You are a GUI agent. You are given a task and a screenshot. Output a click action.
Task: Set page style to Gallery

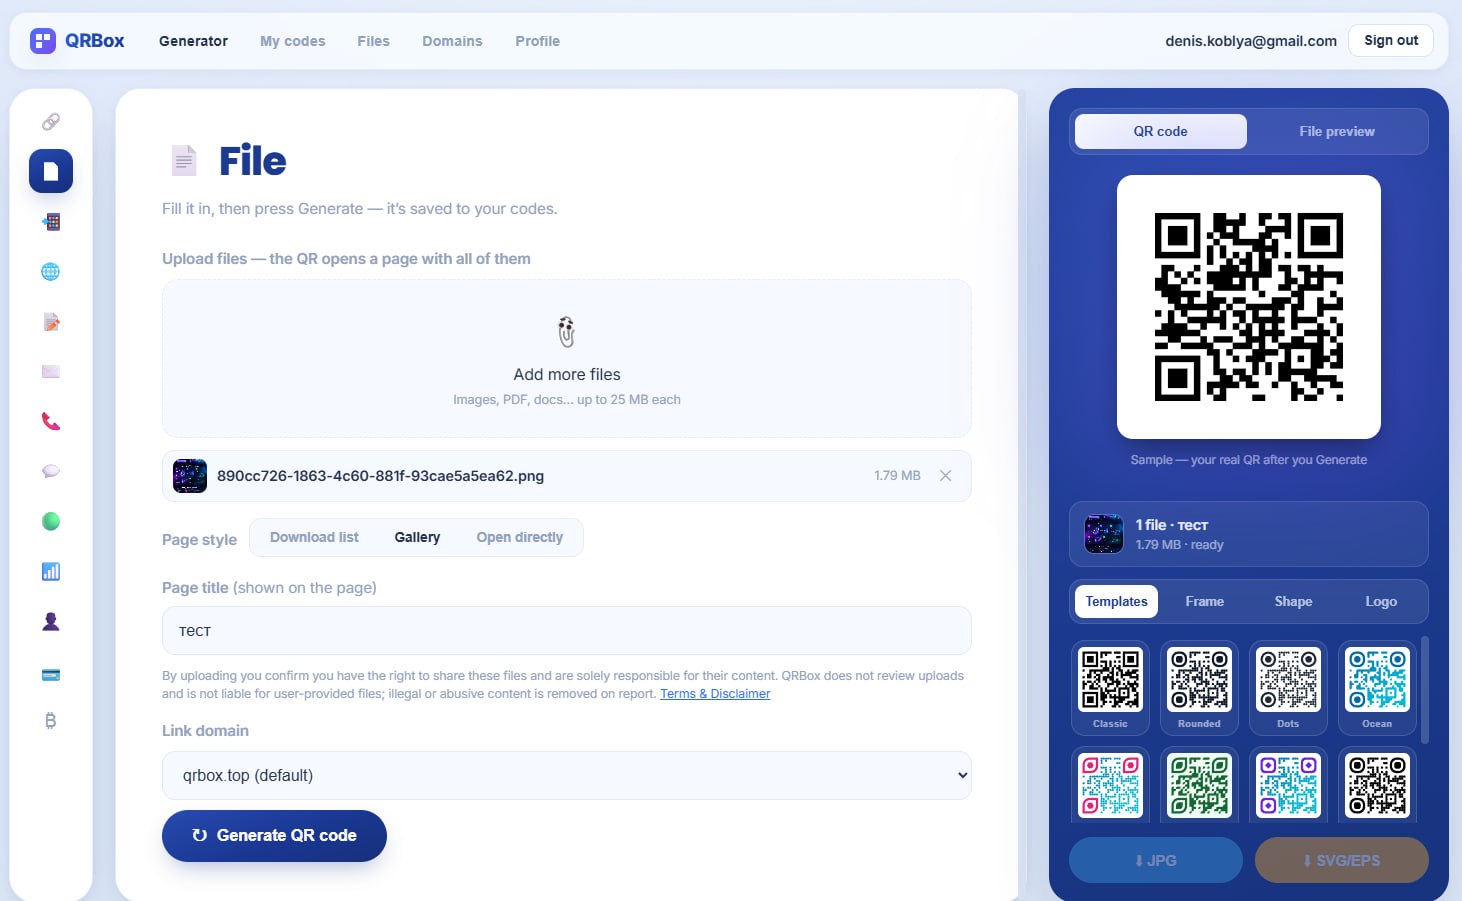point(417,537)
